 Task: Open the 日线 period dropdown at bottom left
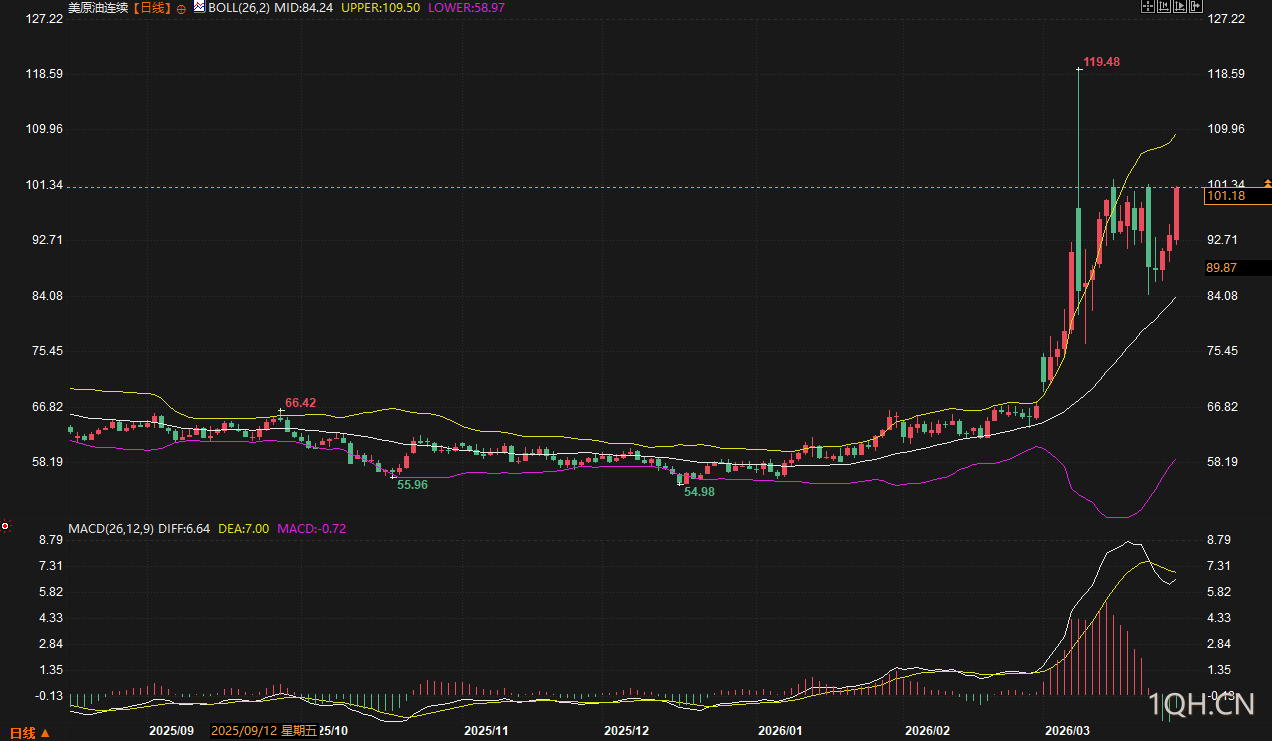(28, 732)
